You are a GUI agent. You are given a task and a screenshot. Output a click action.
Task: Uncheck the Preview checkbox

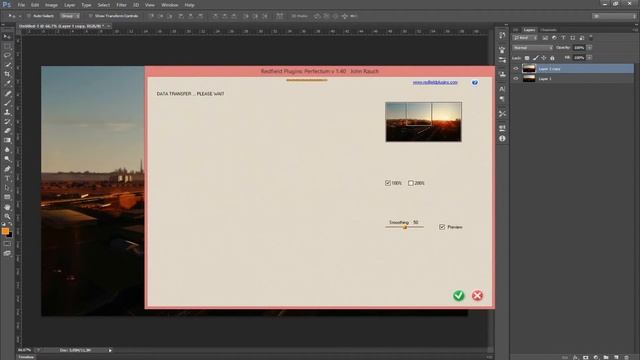tap(442, 227)
